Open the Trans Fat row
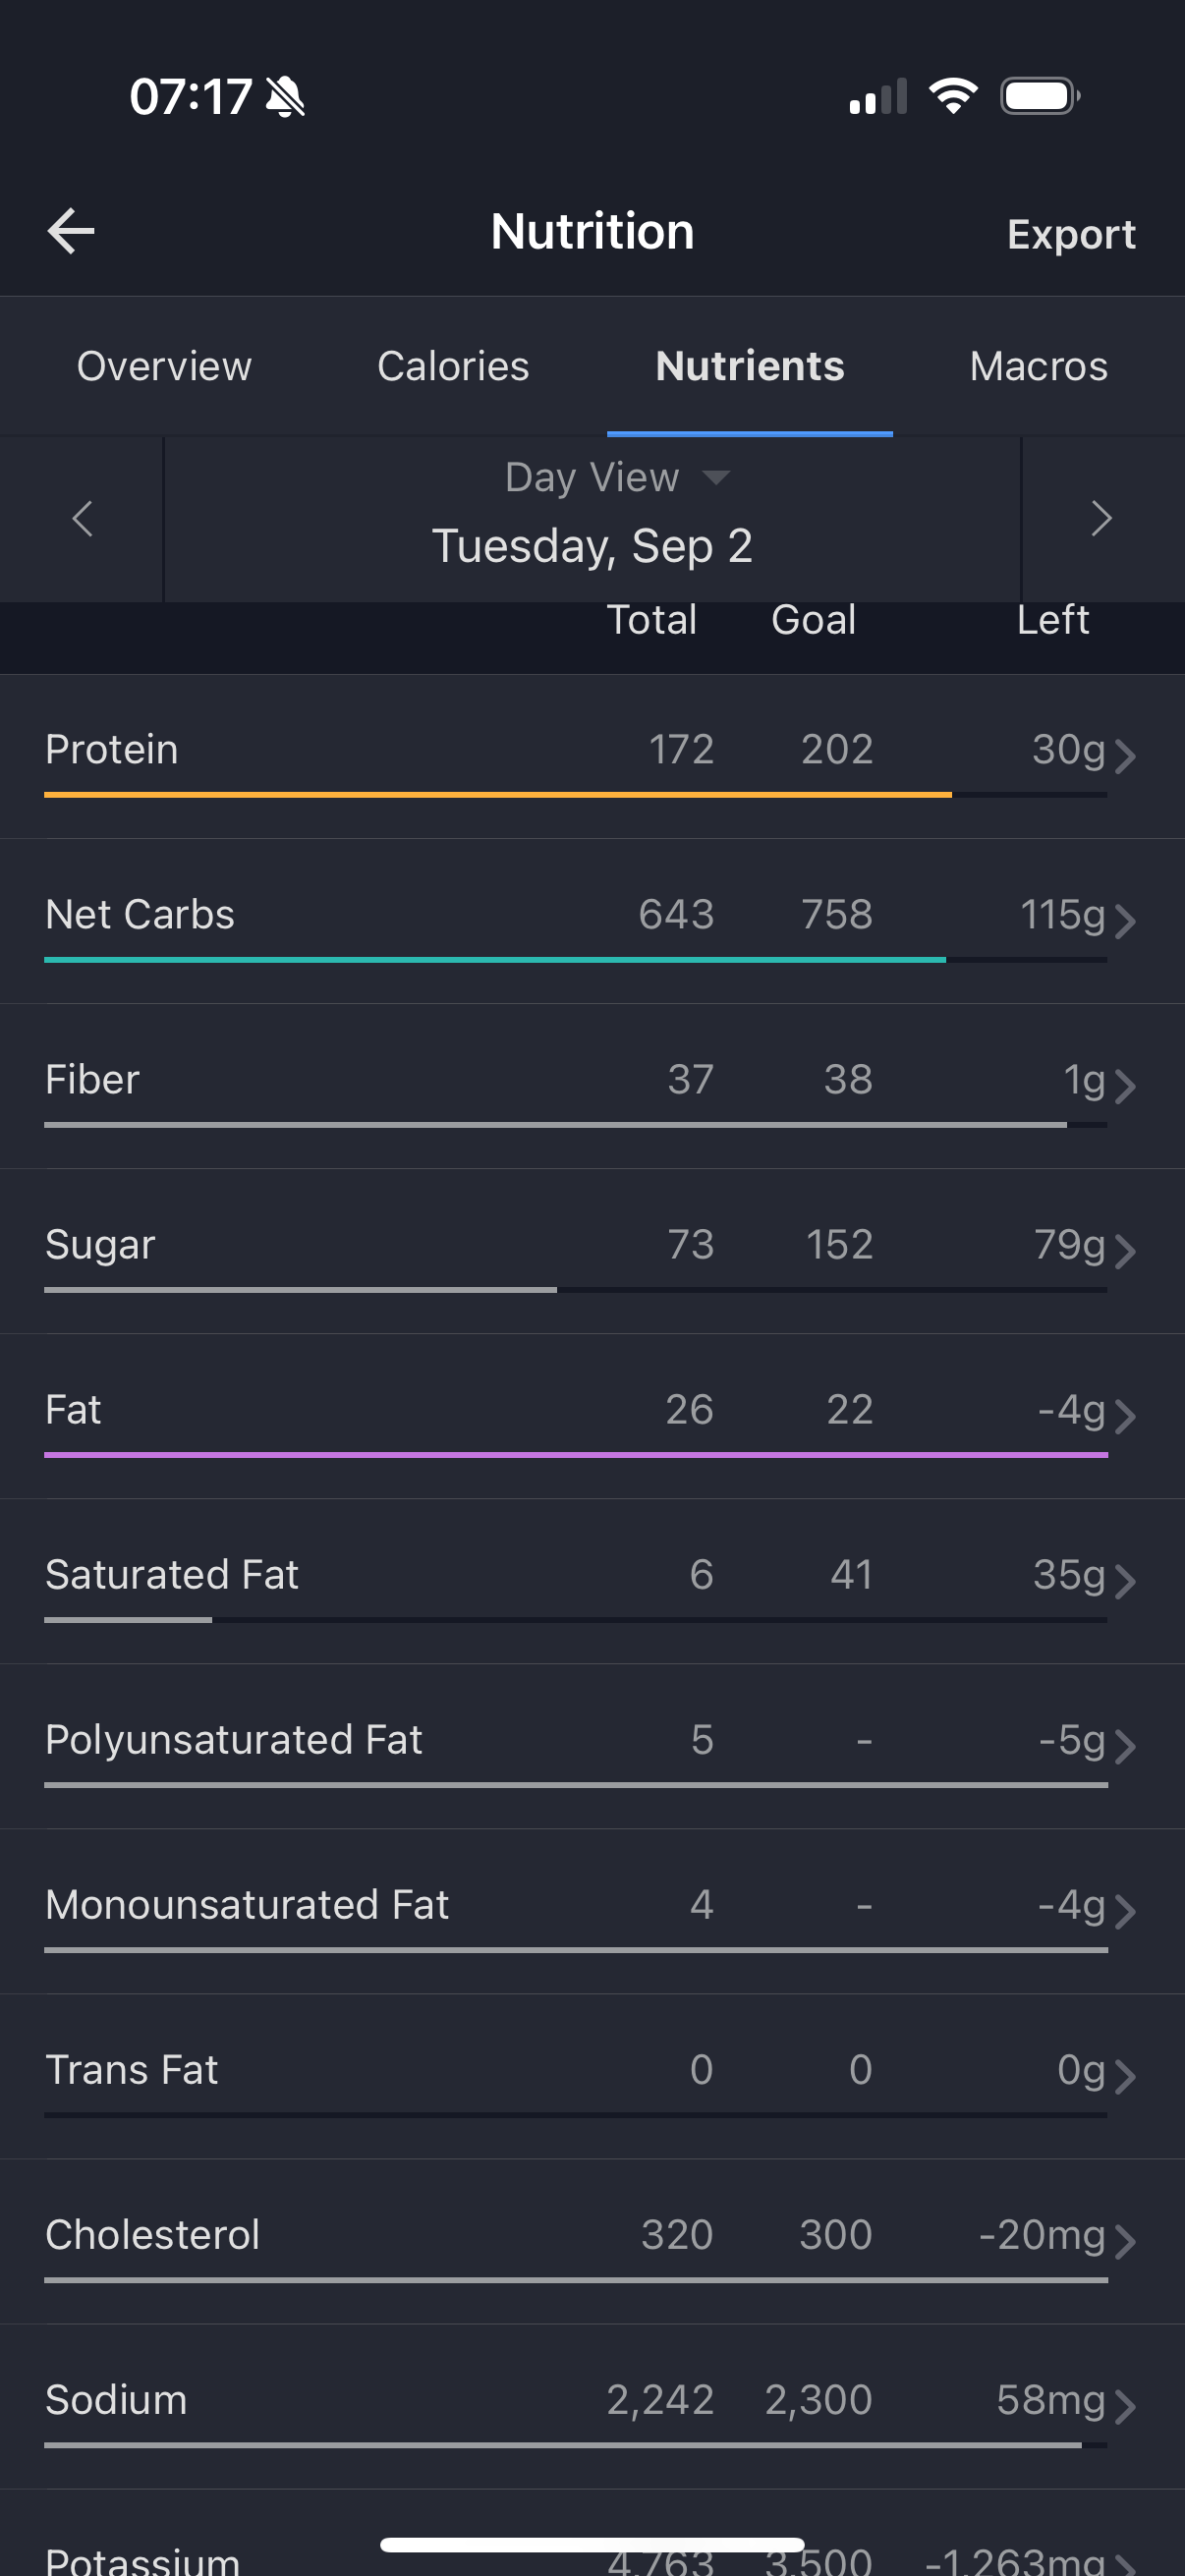Screen dimensions: 1185x2576 pyautogui.click(x=592, y=2076)
